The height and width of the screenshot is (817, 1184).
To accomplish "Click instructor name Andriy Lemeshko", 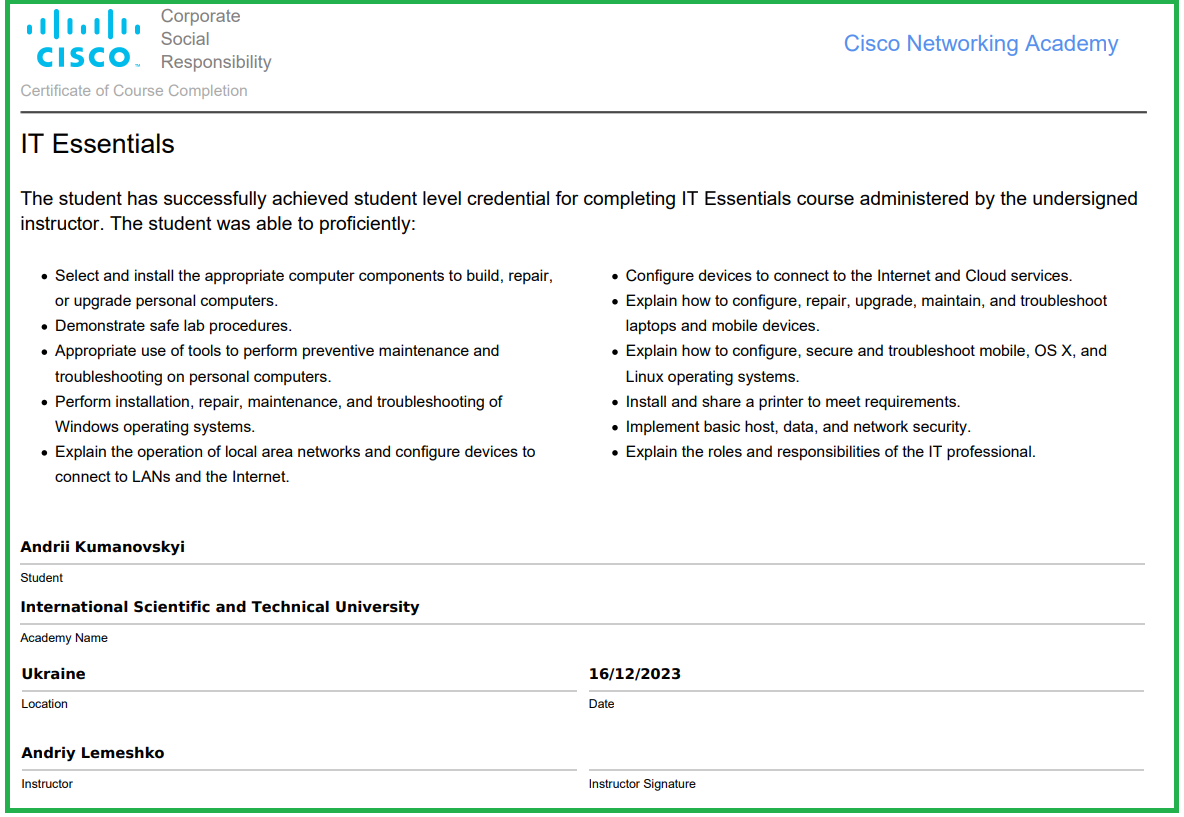I will [x=93, y=753].
